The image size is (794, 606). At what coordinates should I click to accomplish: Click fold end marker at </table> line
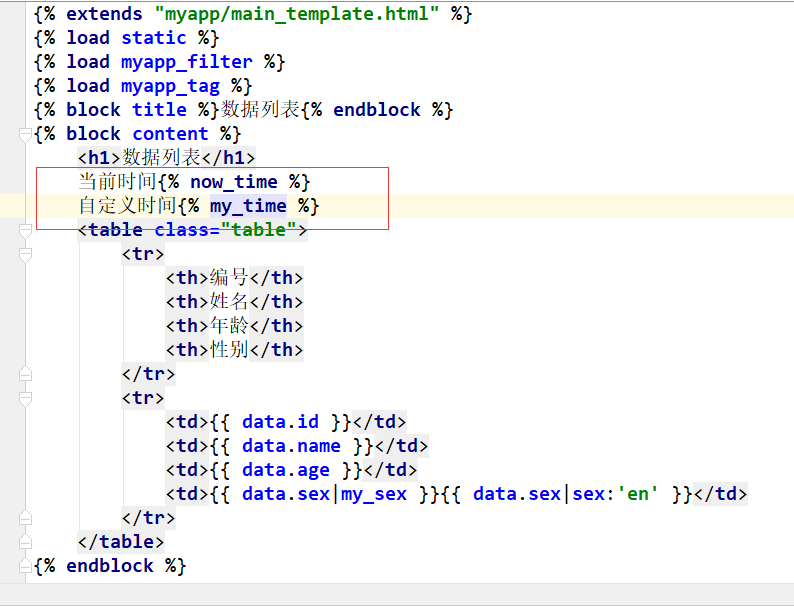25,542
